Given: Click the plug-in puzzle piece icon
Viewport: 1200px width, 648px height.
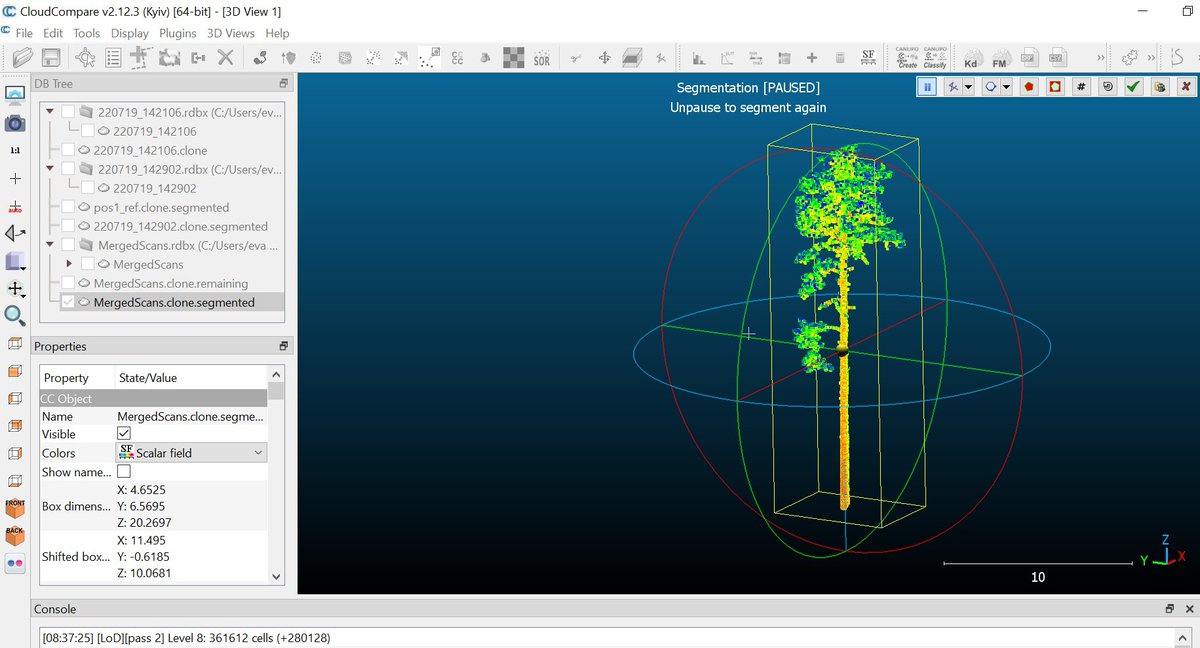Looking at the screenshot, I should point(1129,58).
